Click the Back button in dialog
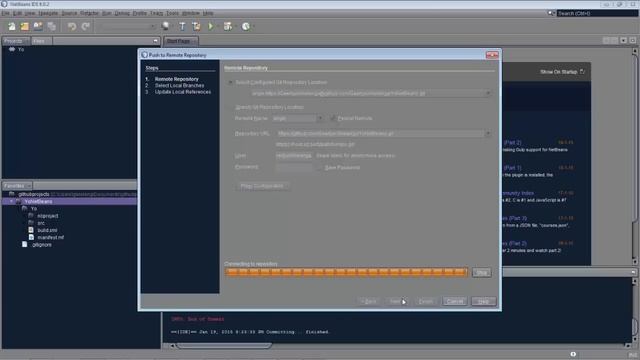 coord(369,301)
